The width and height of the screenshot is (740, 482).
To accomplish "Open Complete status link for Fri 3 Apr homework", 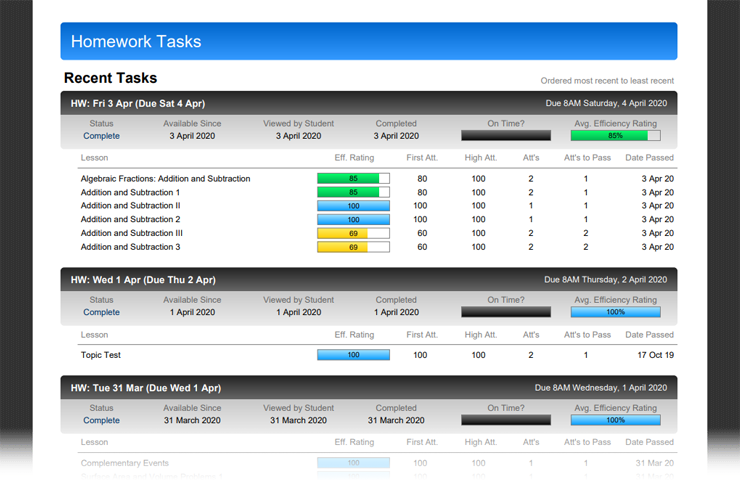I will click(x=101, y=136).
